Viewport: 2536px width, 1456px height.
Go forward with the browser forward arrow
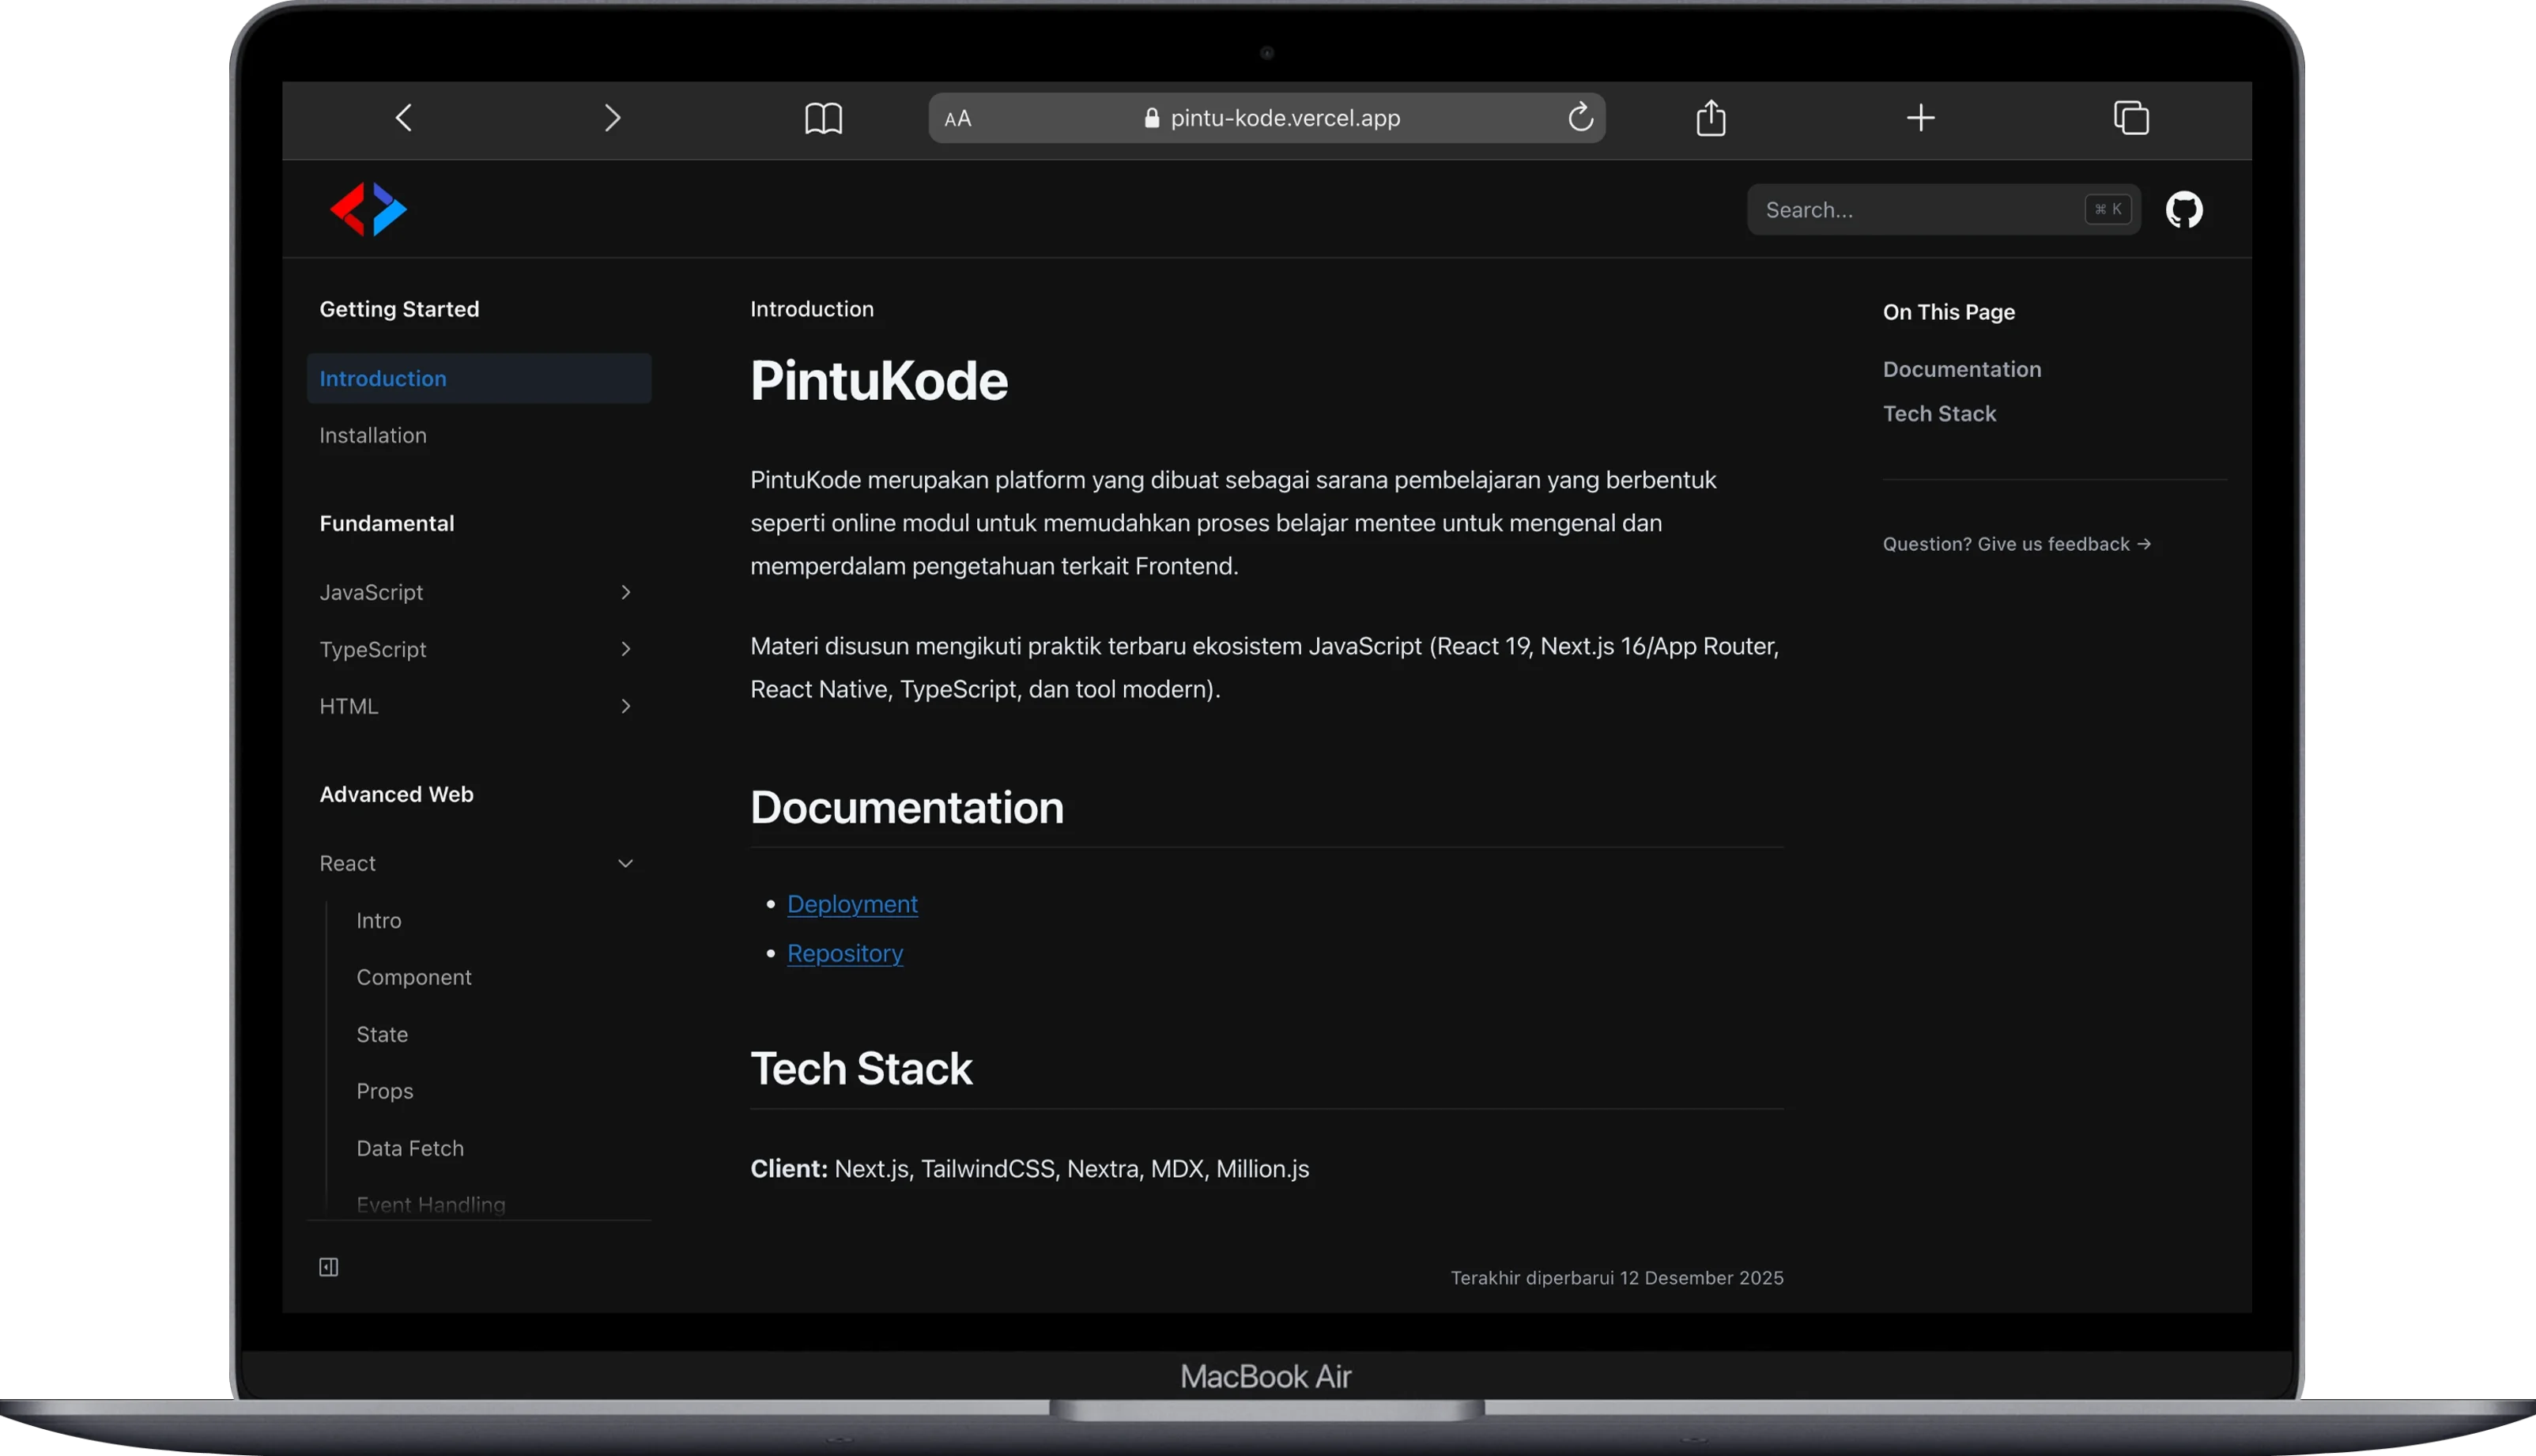point(613,118)
